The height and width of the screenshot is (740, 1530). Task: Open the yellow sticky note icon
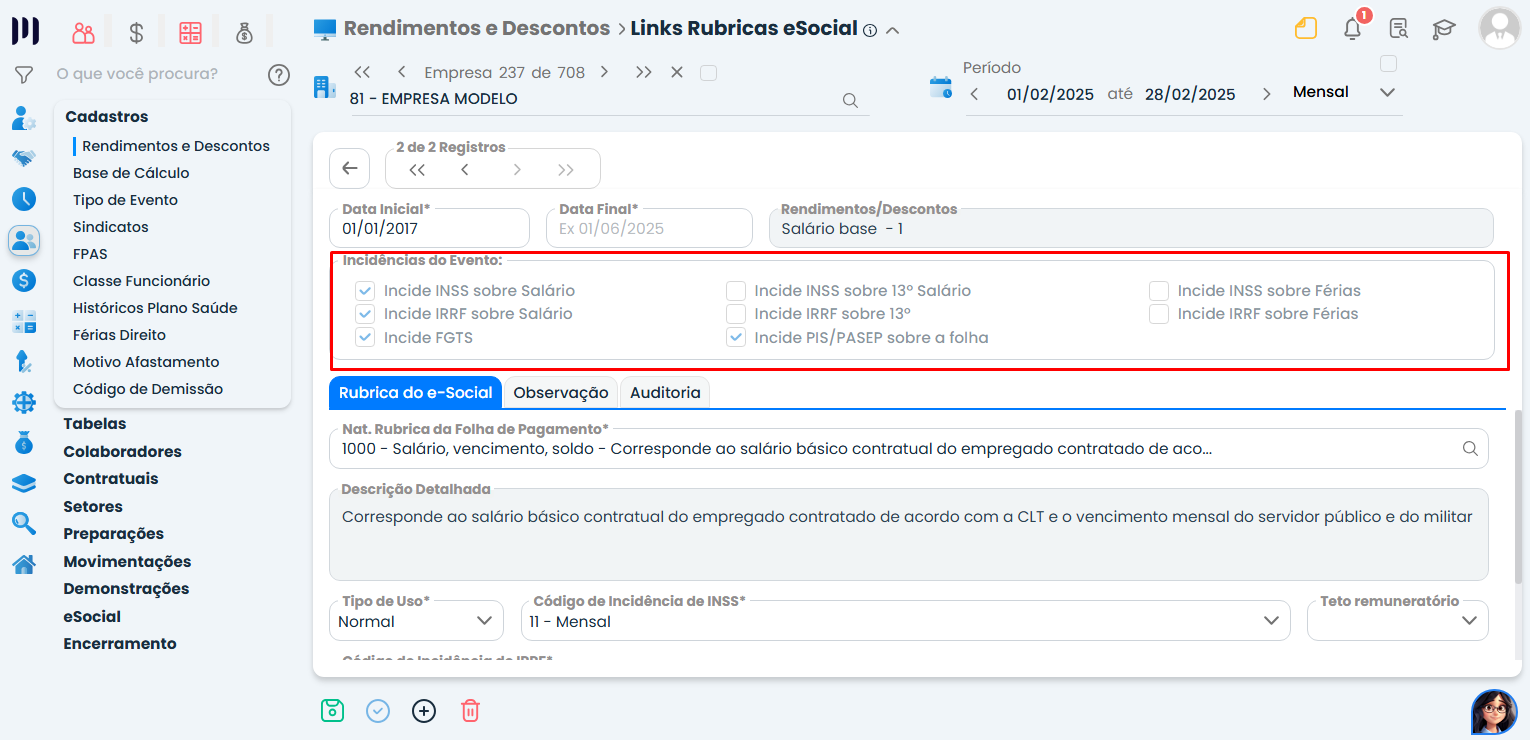(1306, 28)
